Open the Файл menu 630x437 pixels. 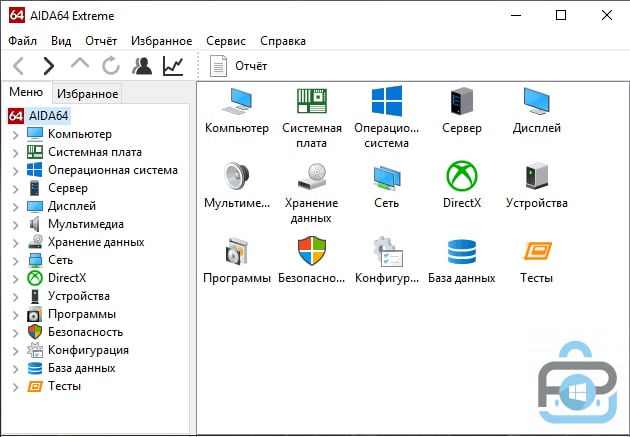pos(22,41)
